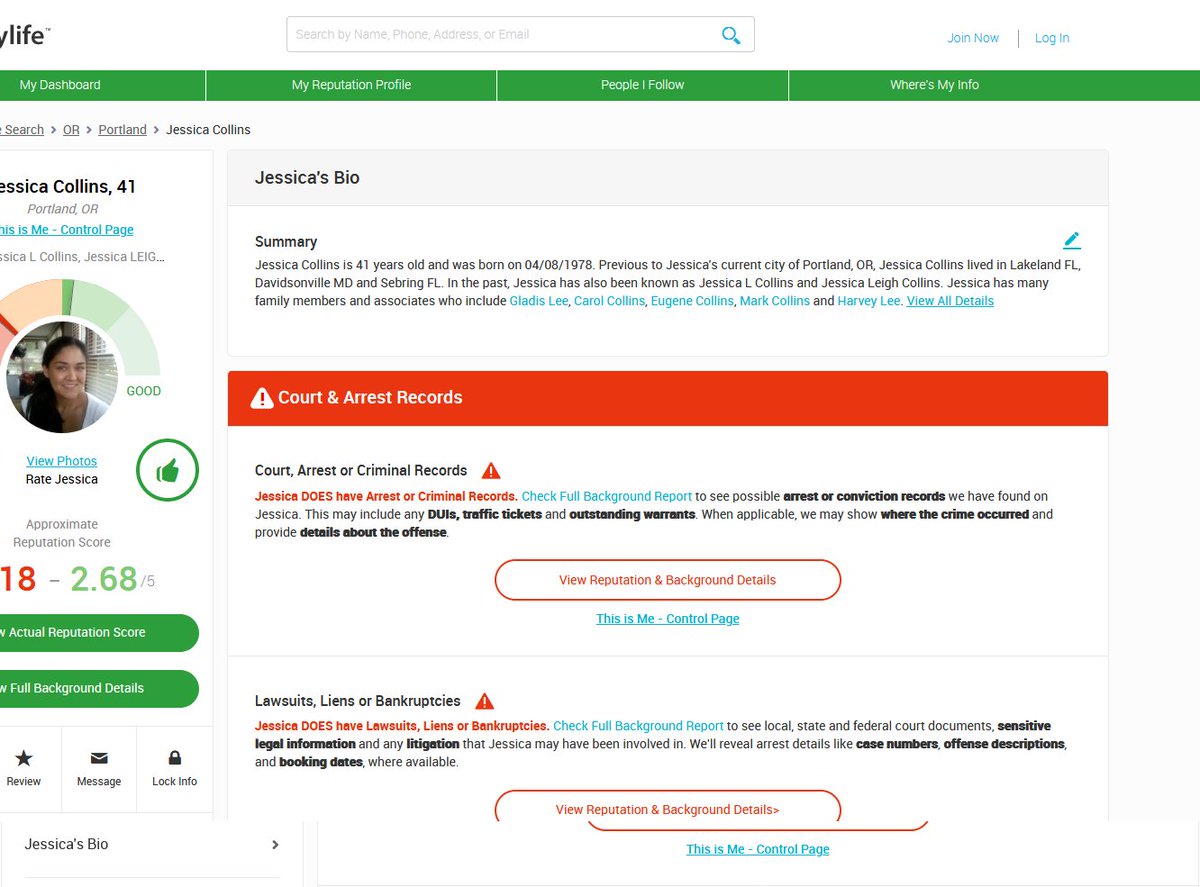Open My Reputation Profile tab
Viewport: 1200px width, 887px height.
click(351, 85)
